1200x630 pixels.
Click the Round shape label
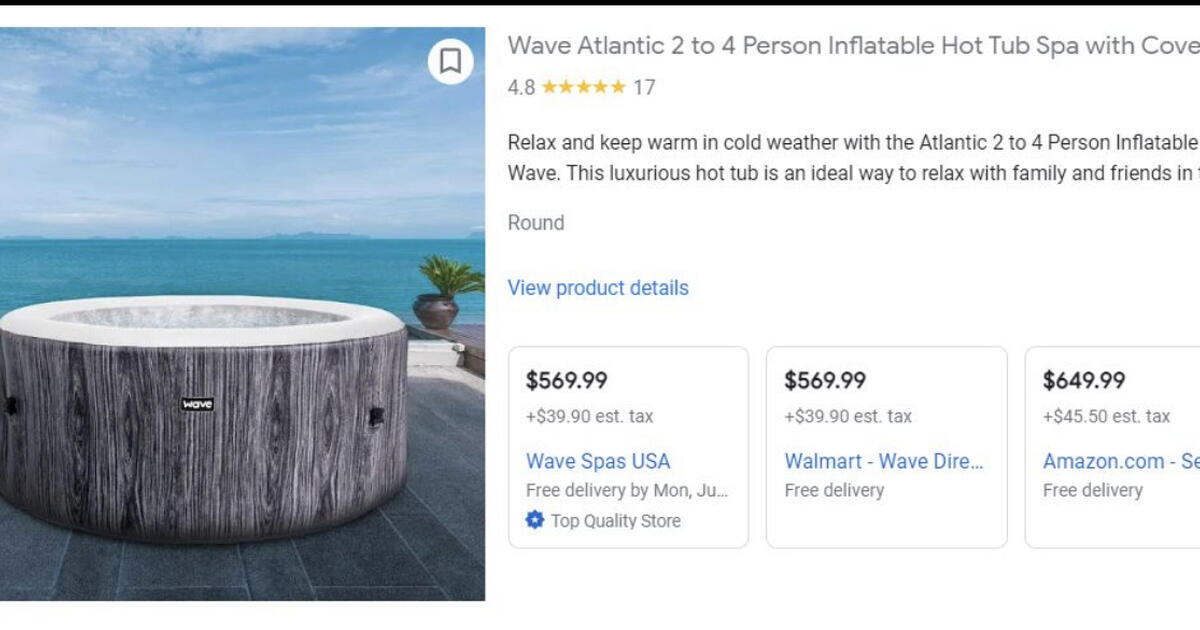(537, 222)
